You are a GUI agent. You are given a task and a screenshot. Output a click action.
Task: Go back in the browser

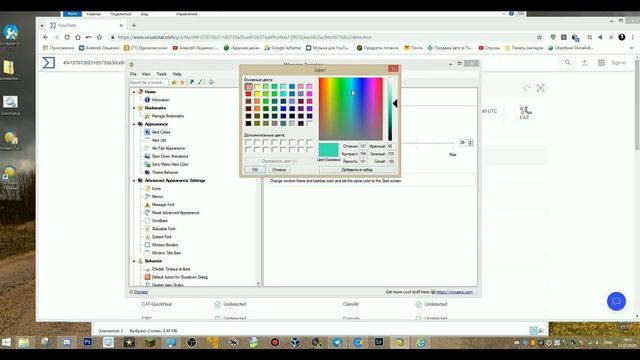point(45,37)
